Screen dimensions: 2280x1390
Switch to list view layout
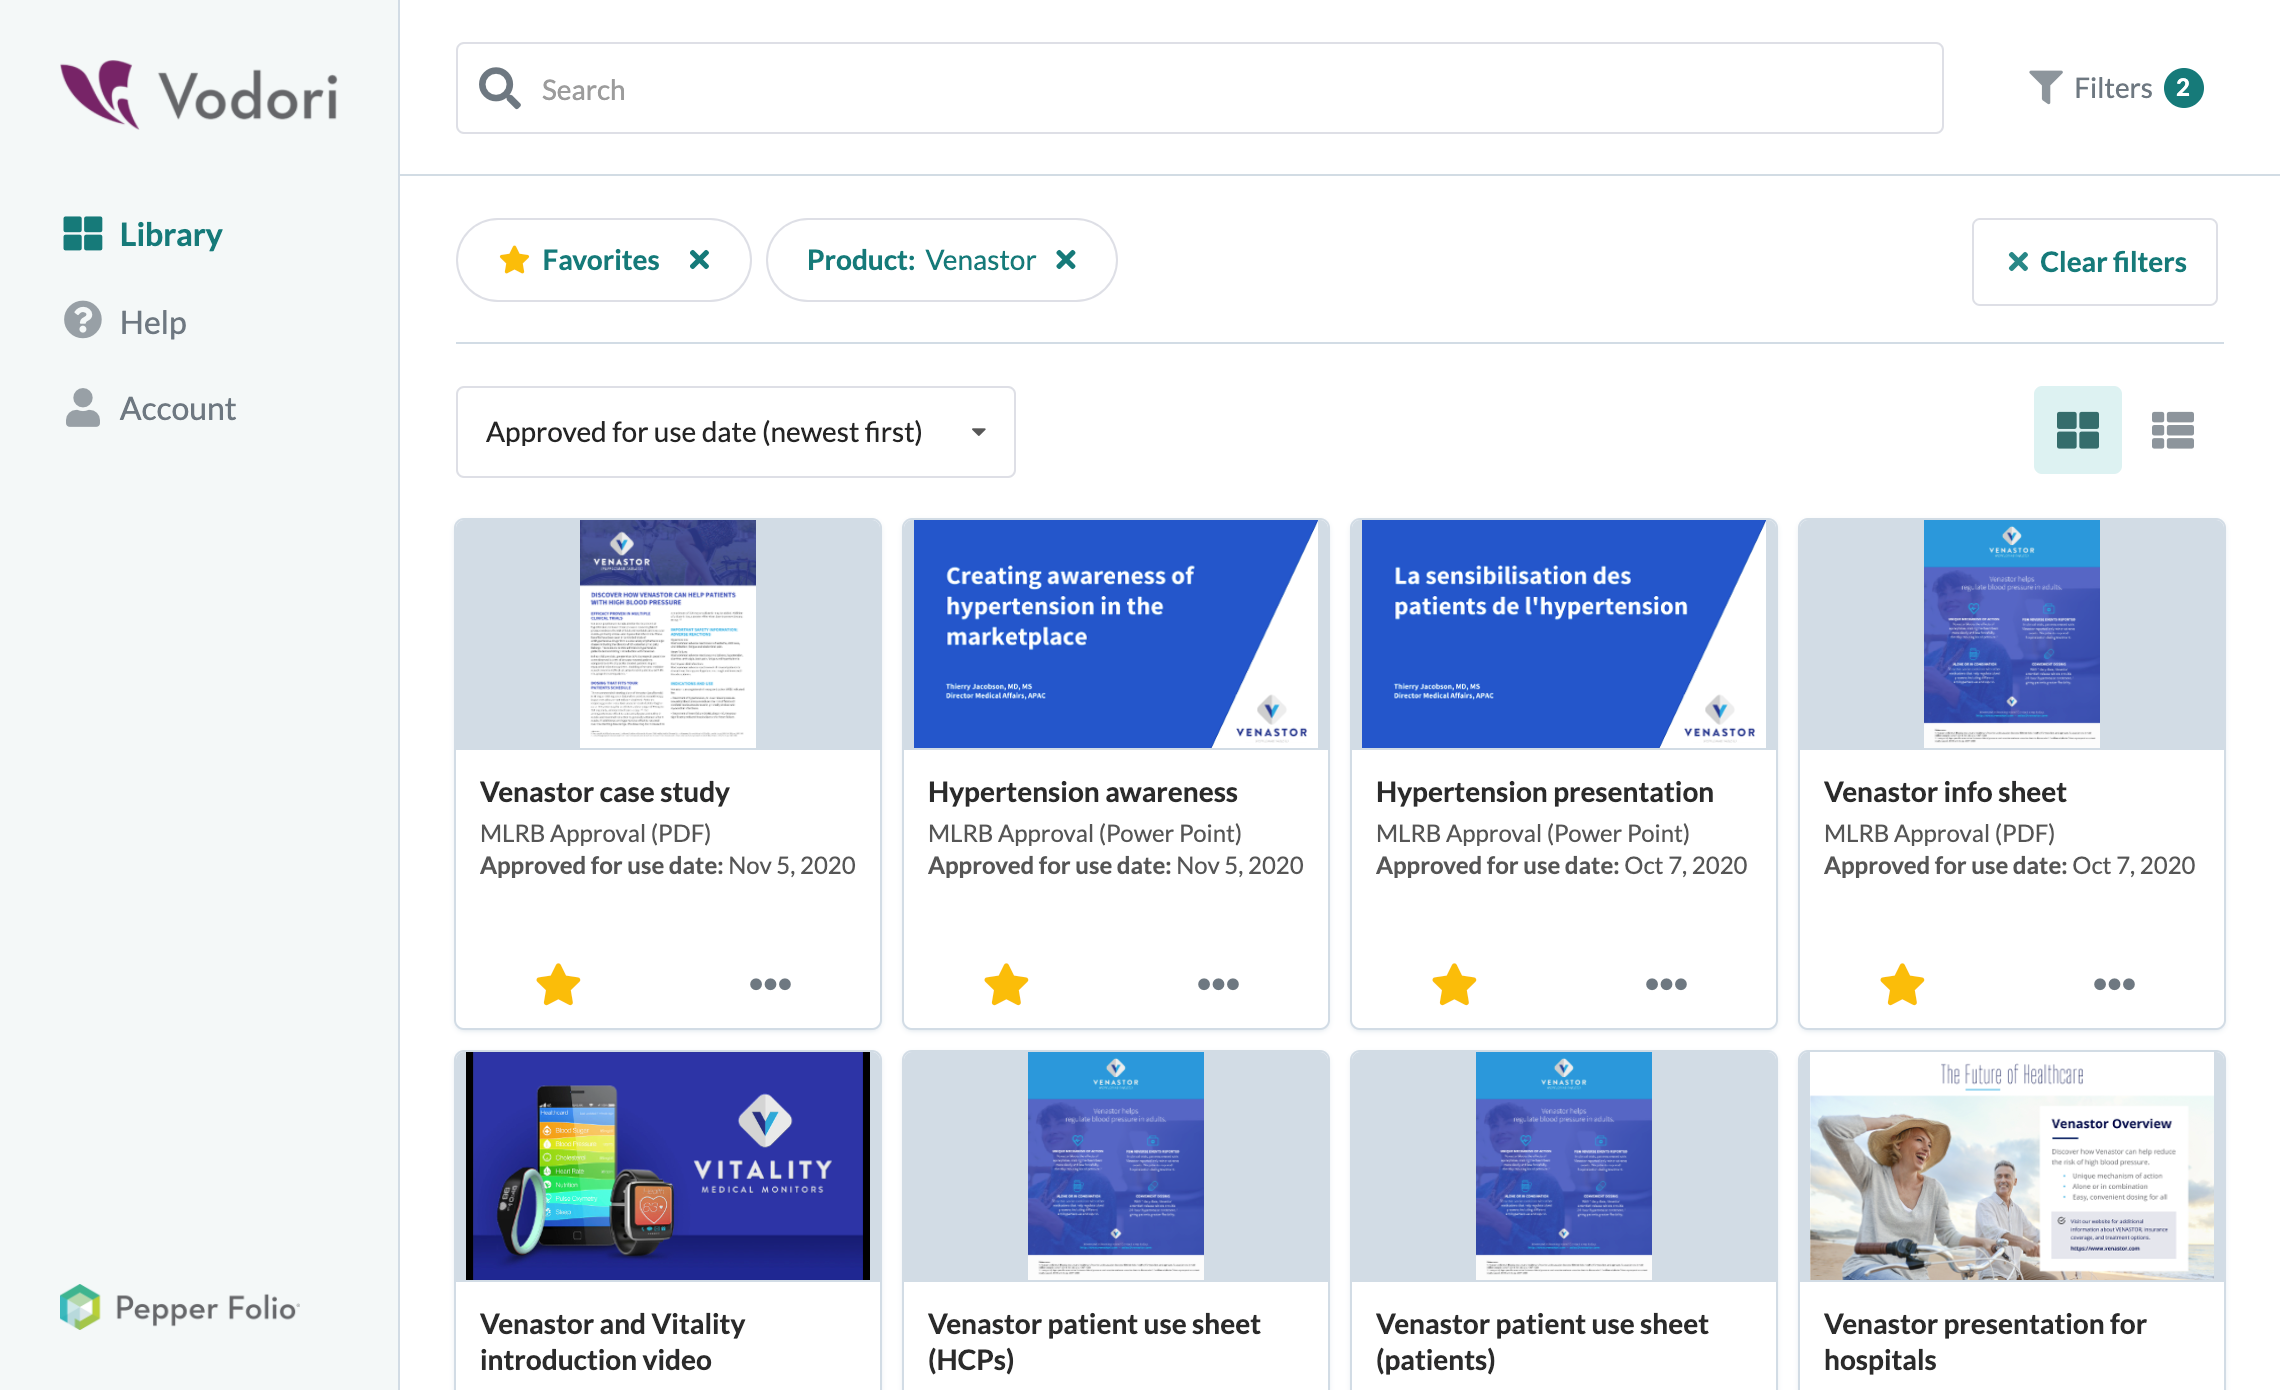click(2172, 431)
